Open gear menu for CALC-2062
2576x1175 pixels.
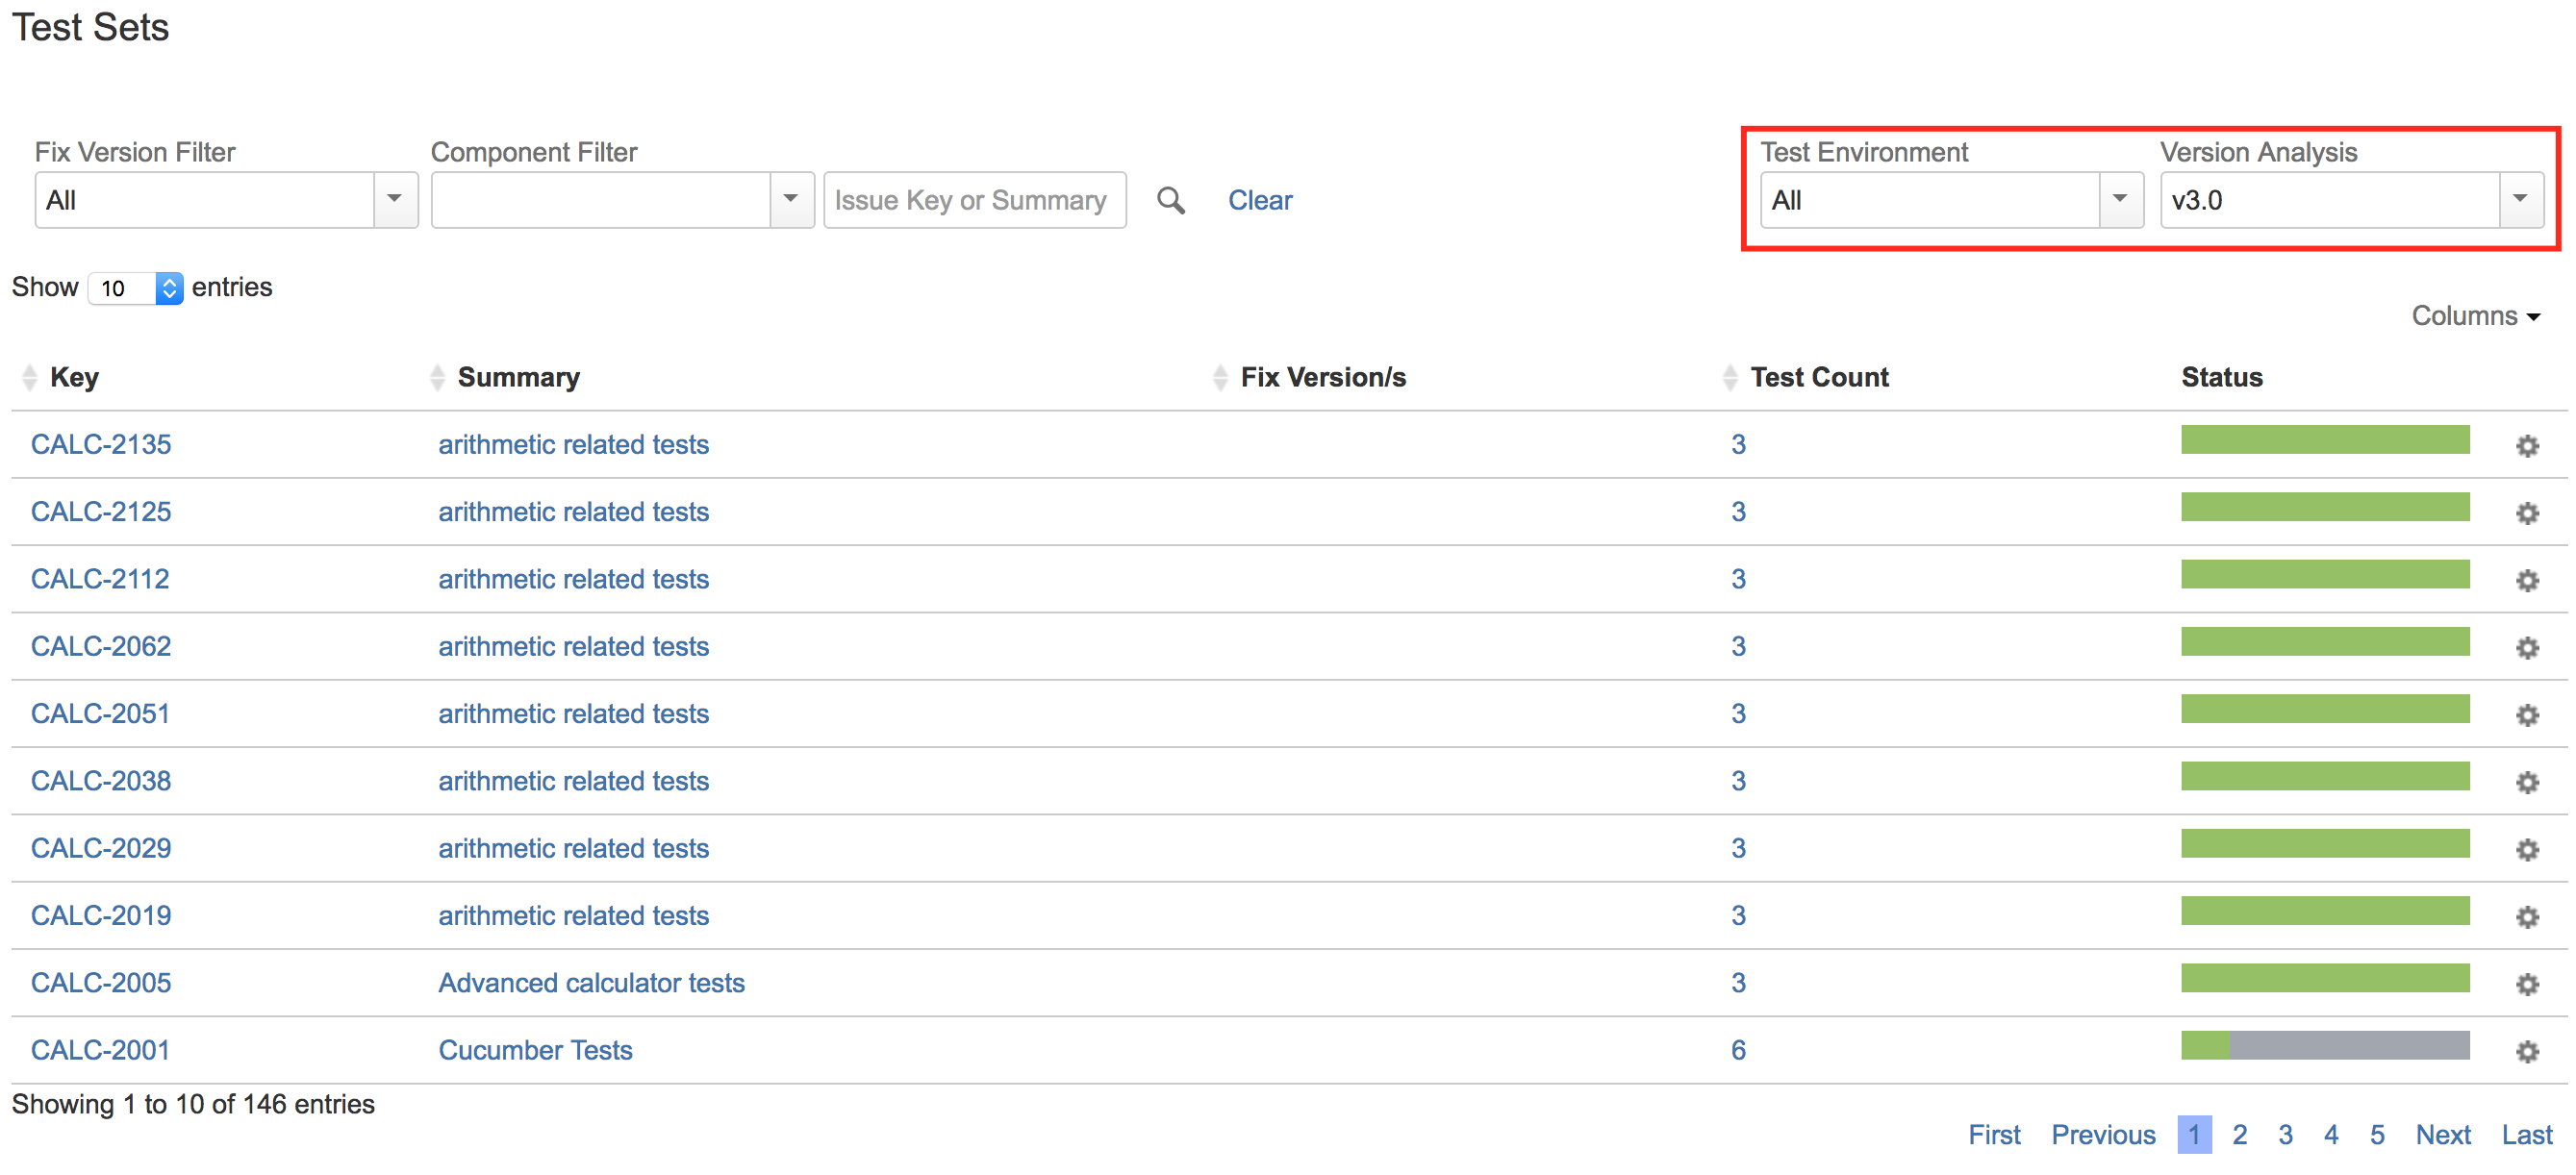[2527, 648]
